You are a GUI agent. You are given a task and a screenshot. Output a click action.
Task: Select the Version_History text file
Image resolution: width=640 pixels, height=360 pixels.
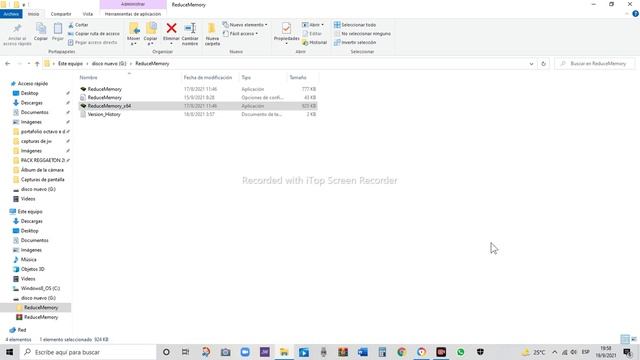(198, 114)
